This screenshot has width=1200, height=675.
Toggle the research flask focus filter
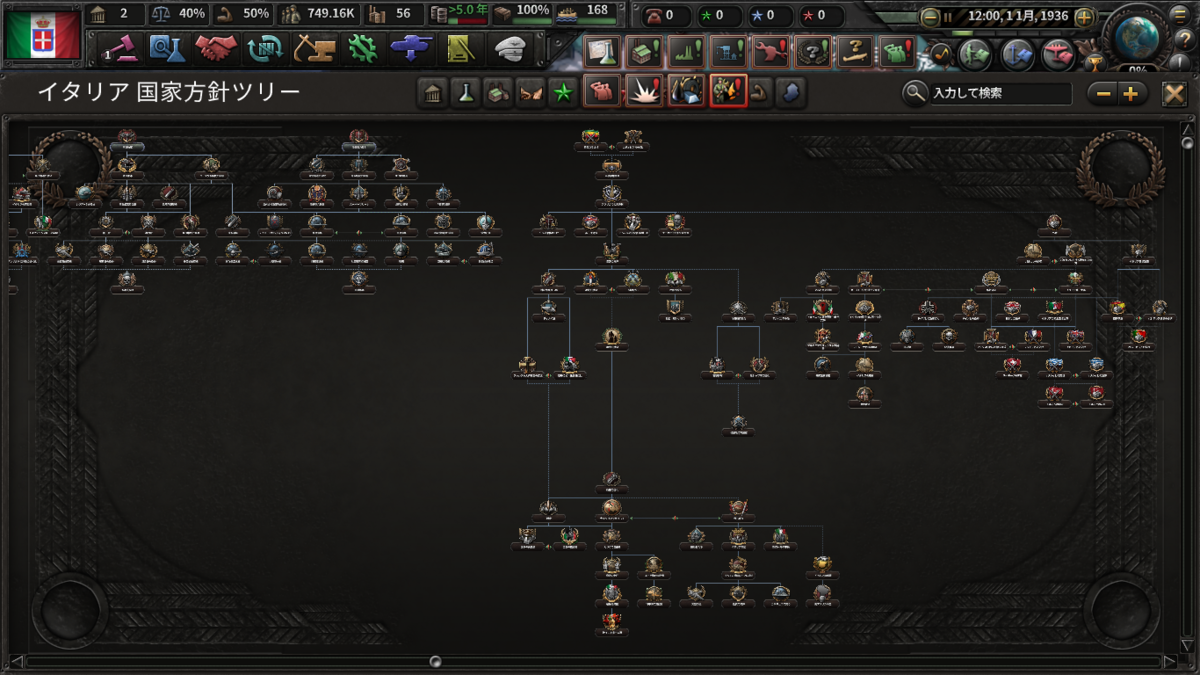(x=465, y=93)
